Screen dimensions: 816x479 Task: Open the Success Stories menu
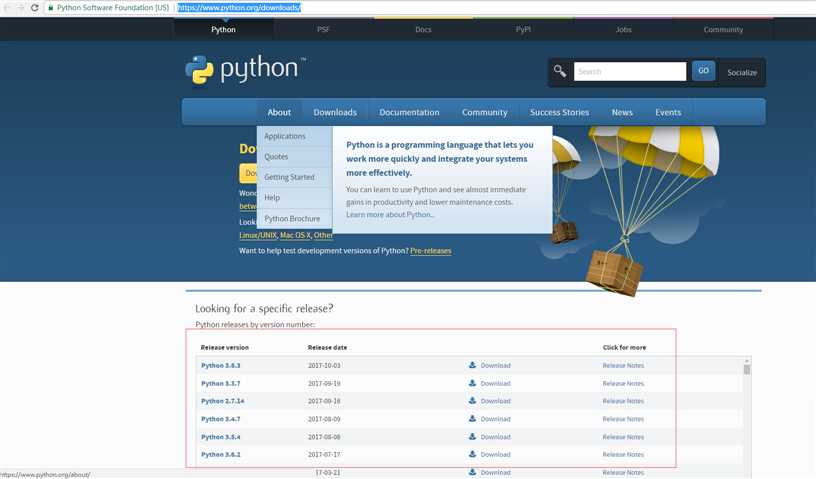click(559, 112)
